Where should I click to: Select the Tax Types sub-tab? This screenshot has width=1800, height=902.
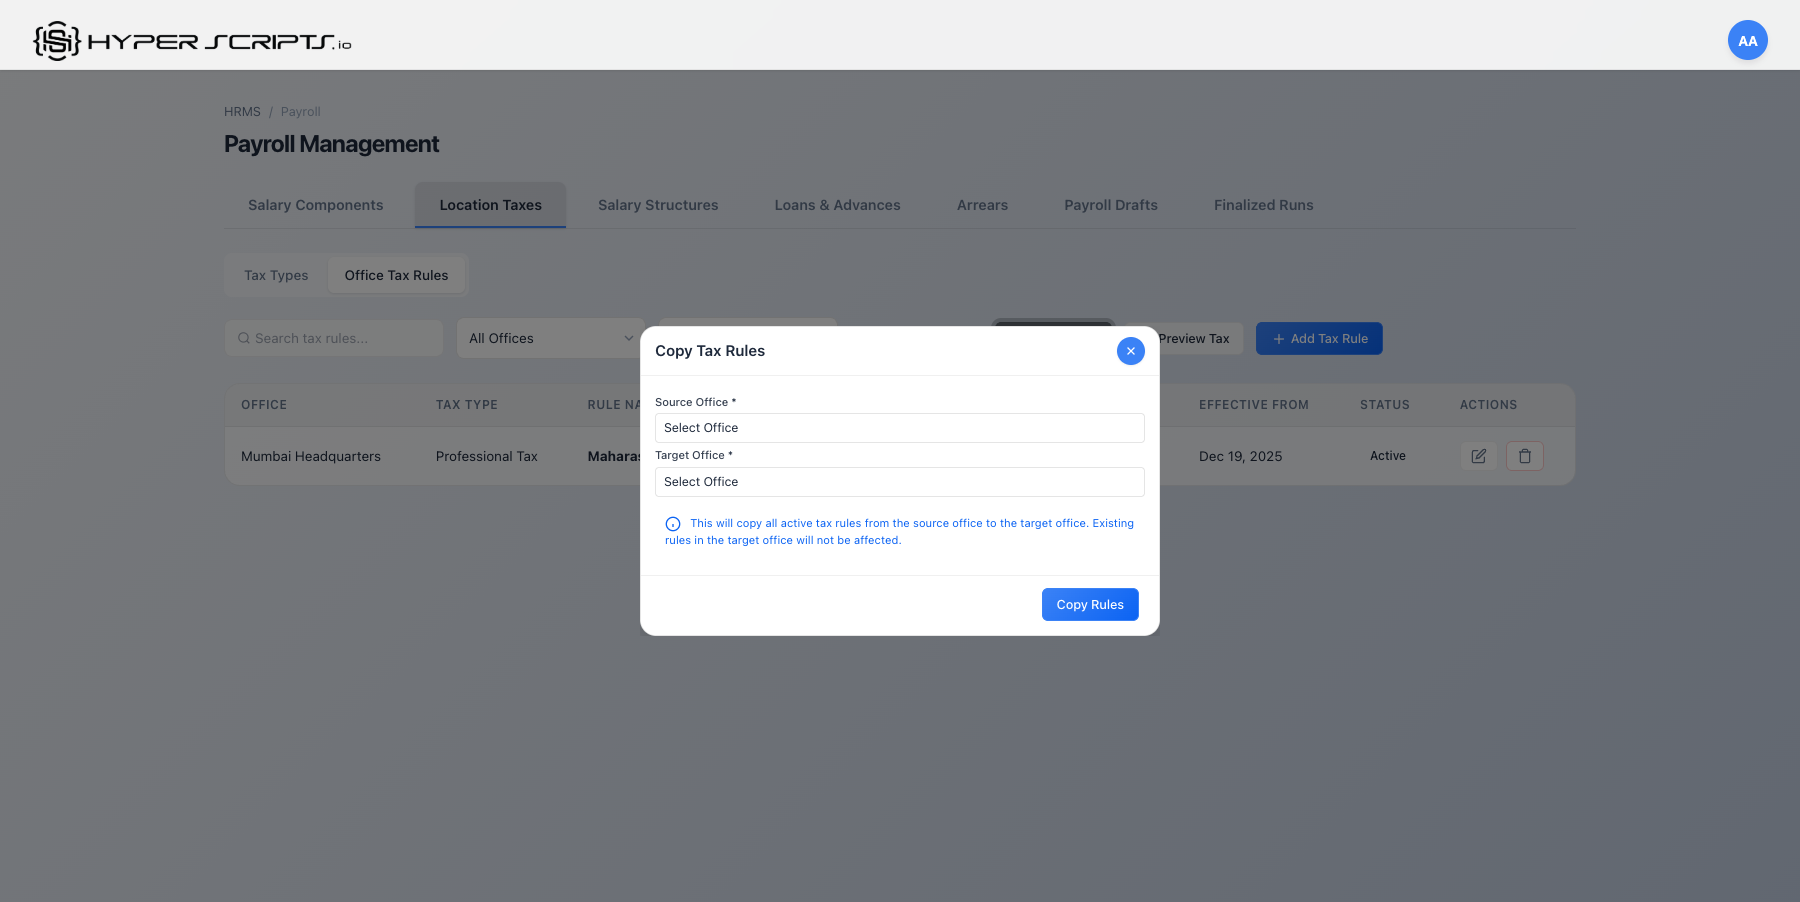[275, 274]
